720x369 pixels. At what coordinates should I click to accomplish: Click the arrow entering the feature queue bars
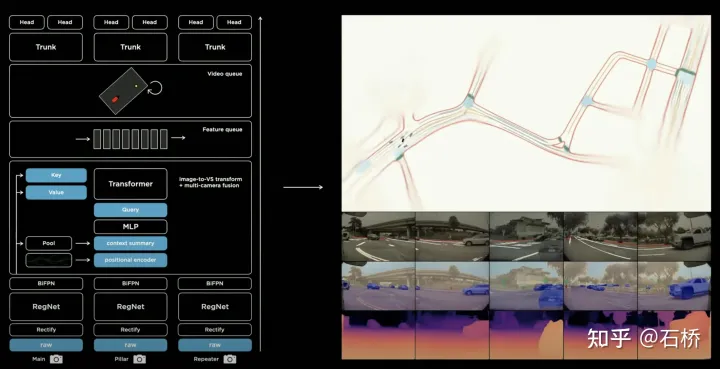click(x=83, y=139)
